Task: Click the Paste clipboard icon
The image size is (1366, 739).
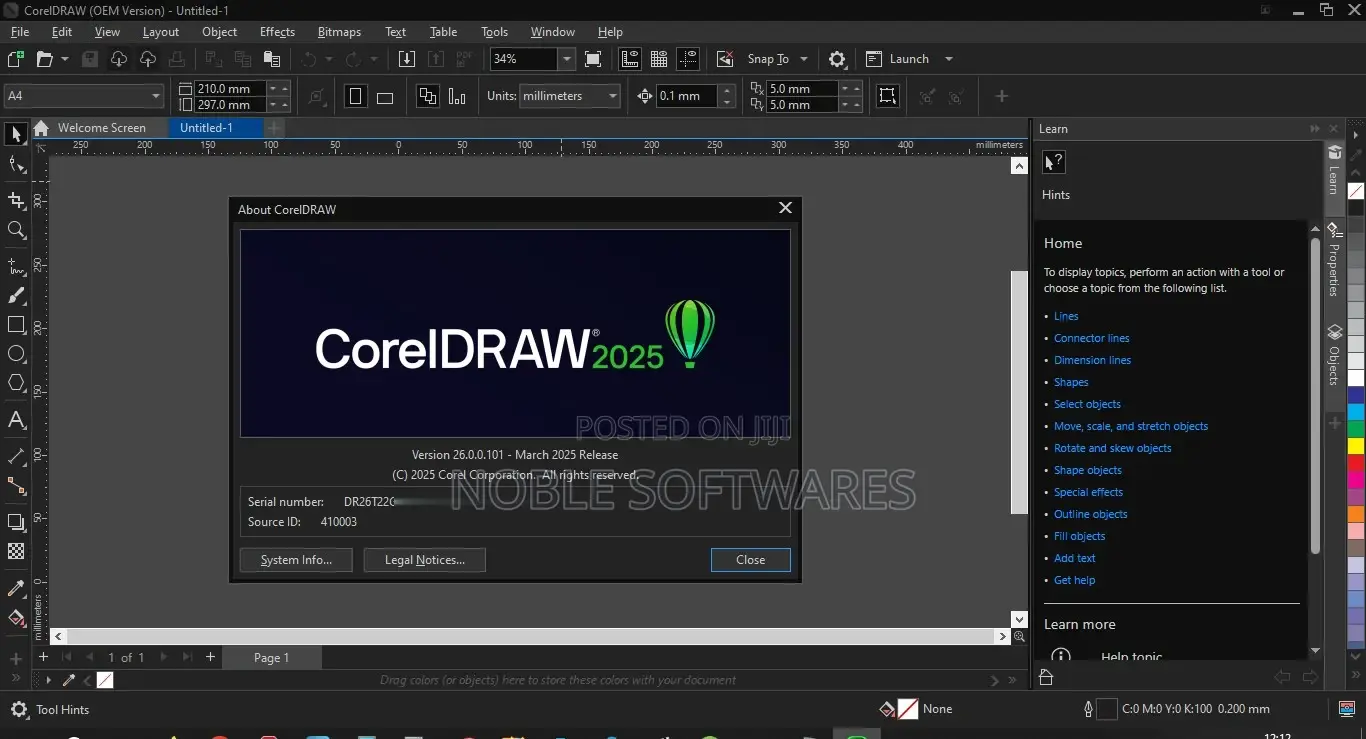Action: click(272, 59)
